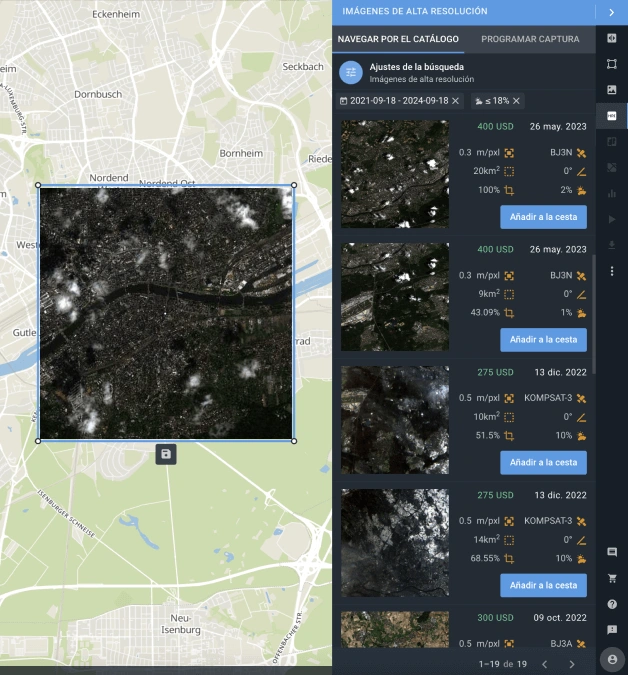Screen dimensions: 628x675
Task: Click crop coverage icon beside 43.09%
Action: pos(509,313)
